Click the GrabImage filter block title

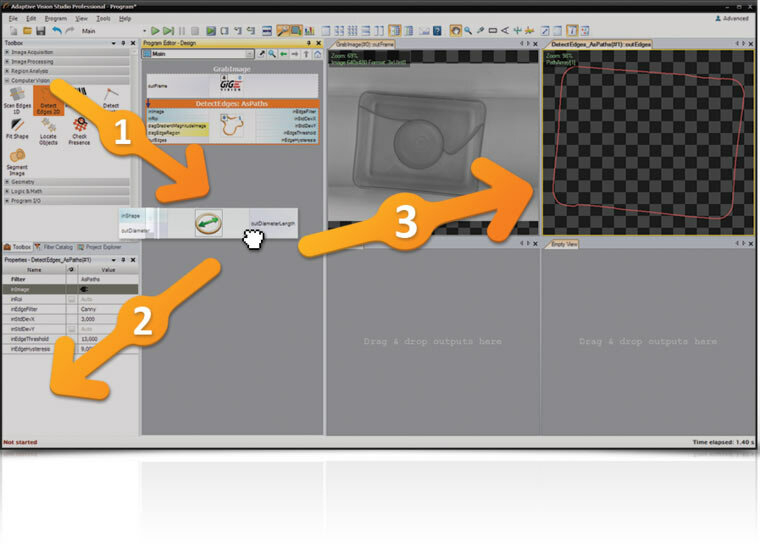[x=232, y=69]
